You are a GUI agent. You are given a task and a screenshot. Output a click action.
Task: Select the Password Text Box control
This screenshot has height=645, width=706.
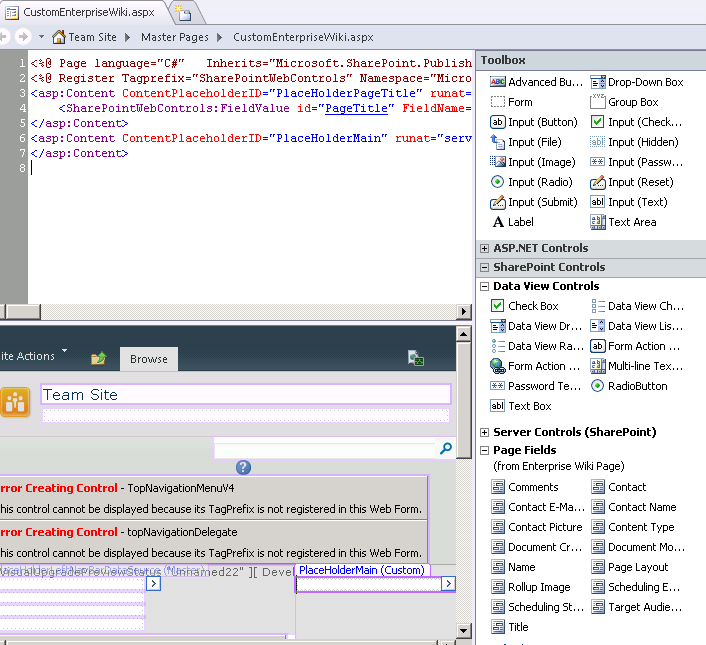tap(536, 386)
